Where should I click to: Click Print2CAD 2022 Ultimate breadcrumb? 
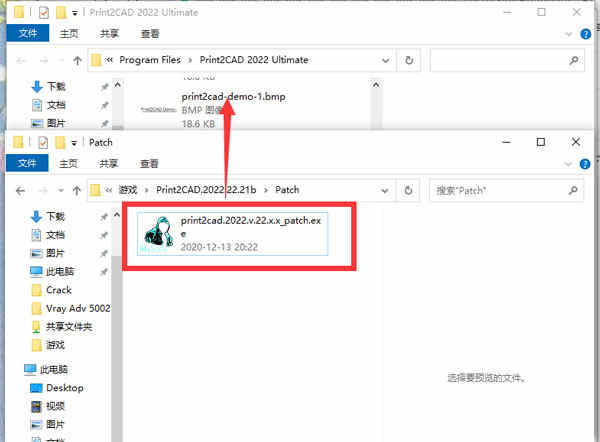(x=254, y=60)
